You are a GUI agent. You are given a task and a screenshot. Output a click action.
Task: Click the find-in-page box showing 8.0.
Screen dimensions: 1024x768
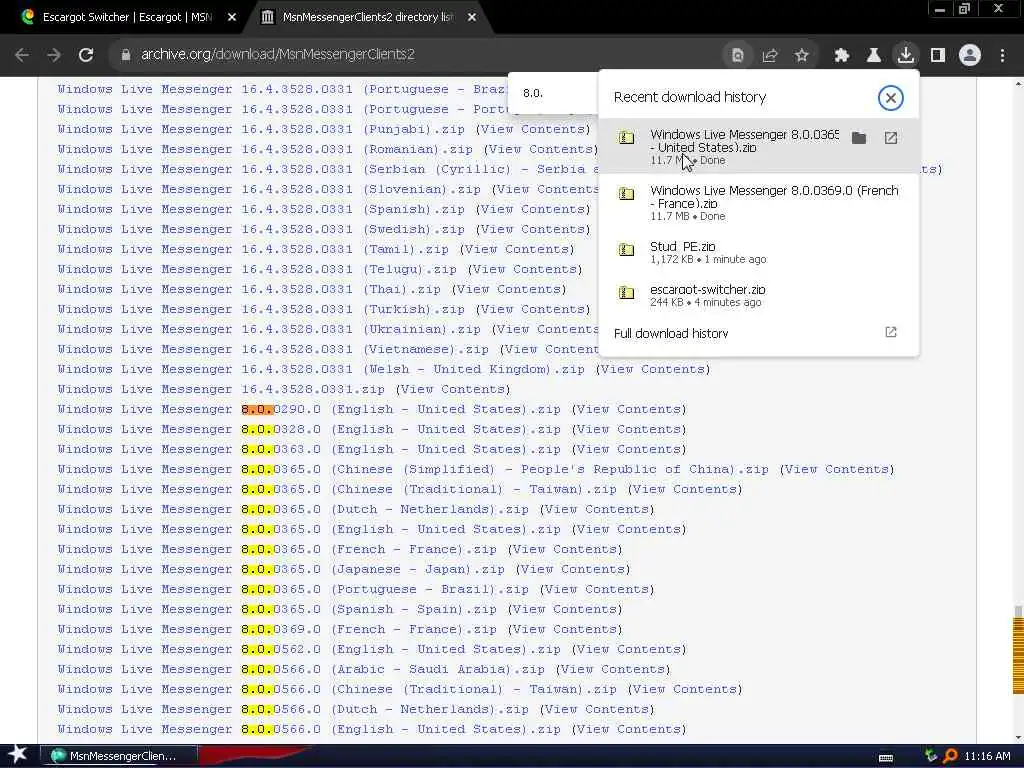pos(555,93)
